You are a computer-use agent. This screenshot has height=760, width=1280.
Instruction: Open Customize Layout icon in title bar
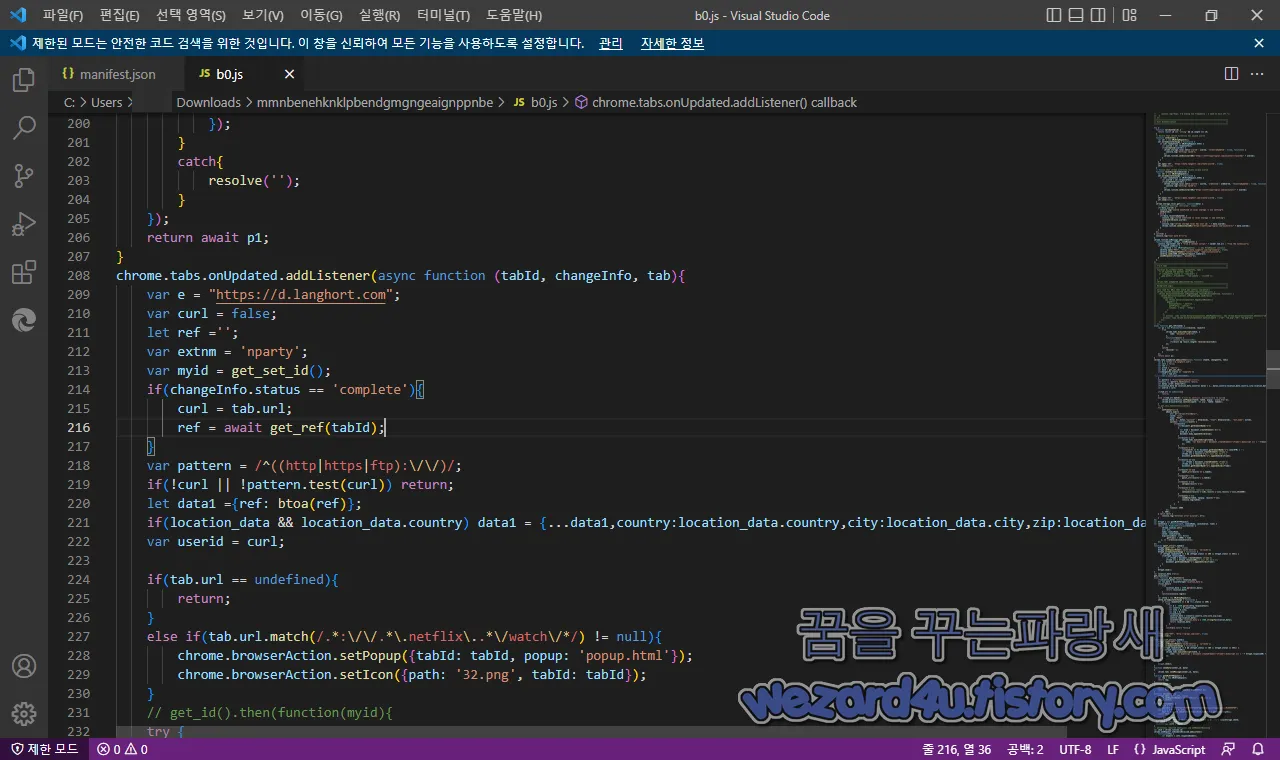[1129, 15]
